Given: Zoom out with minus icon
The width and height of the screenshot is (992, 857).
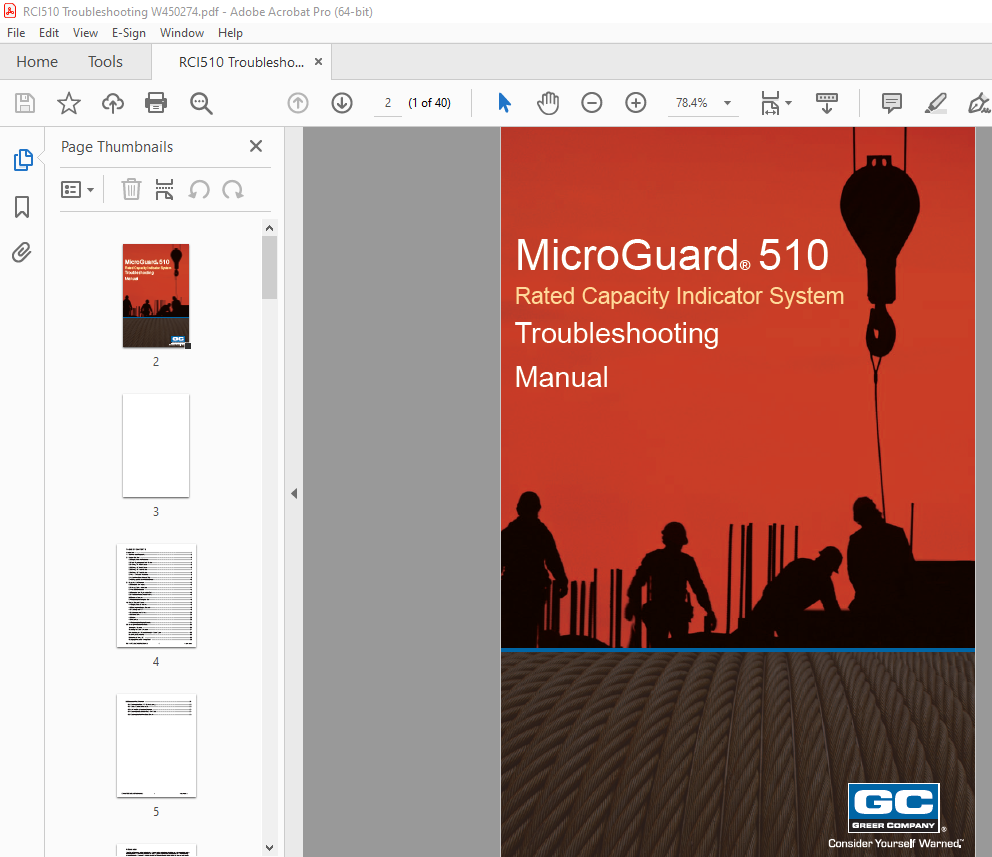Looking at the screenshot, I should [592, 102].
